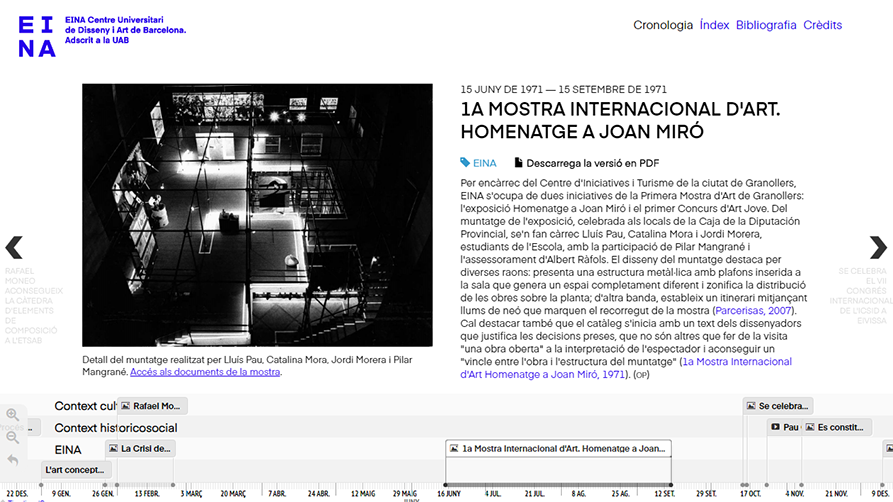
Task: Click the 1a Mostra Internacional d'Art headline
Action: 620,120
